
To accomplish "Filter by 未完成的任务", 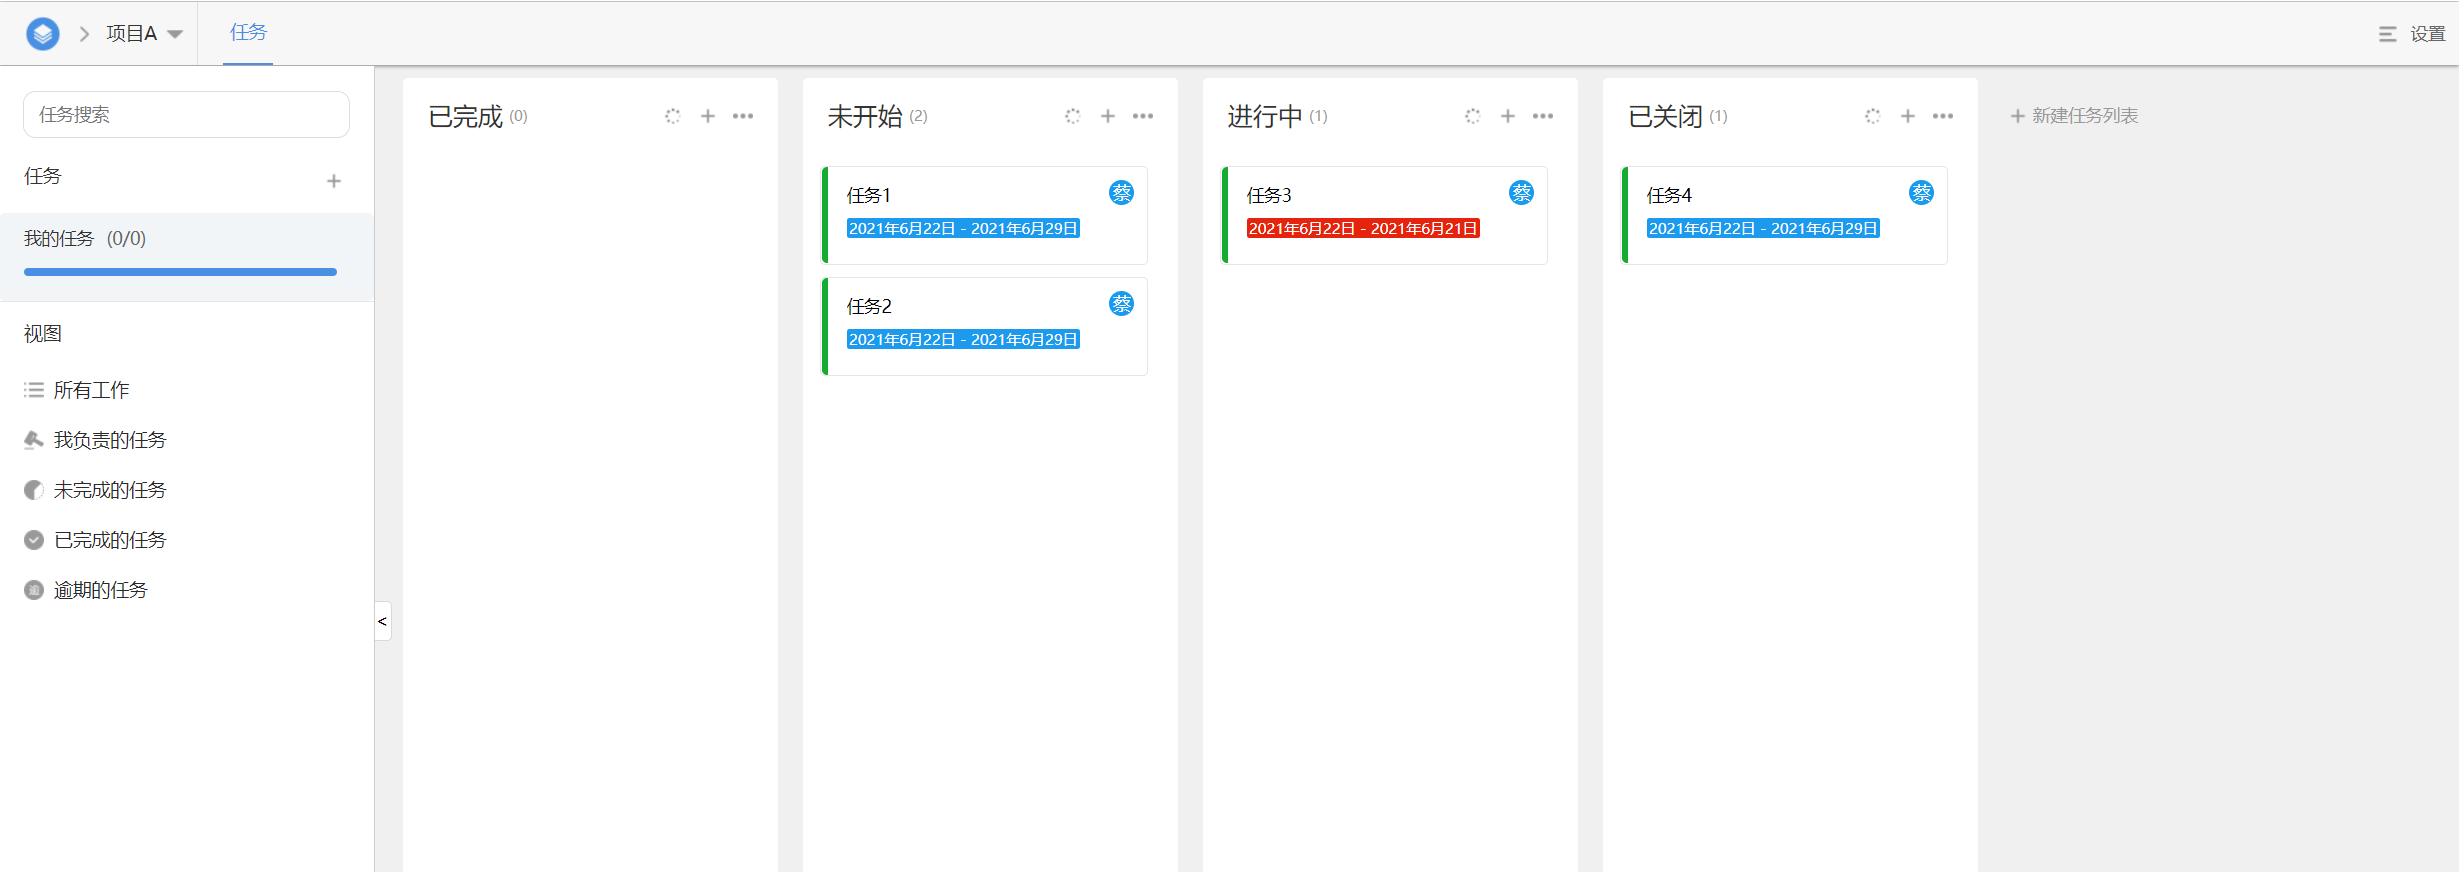I will [109, 490].
